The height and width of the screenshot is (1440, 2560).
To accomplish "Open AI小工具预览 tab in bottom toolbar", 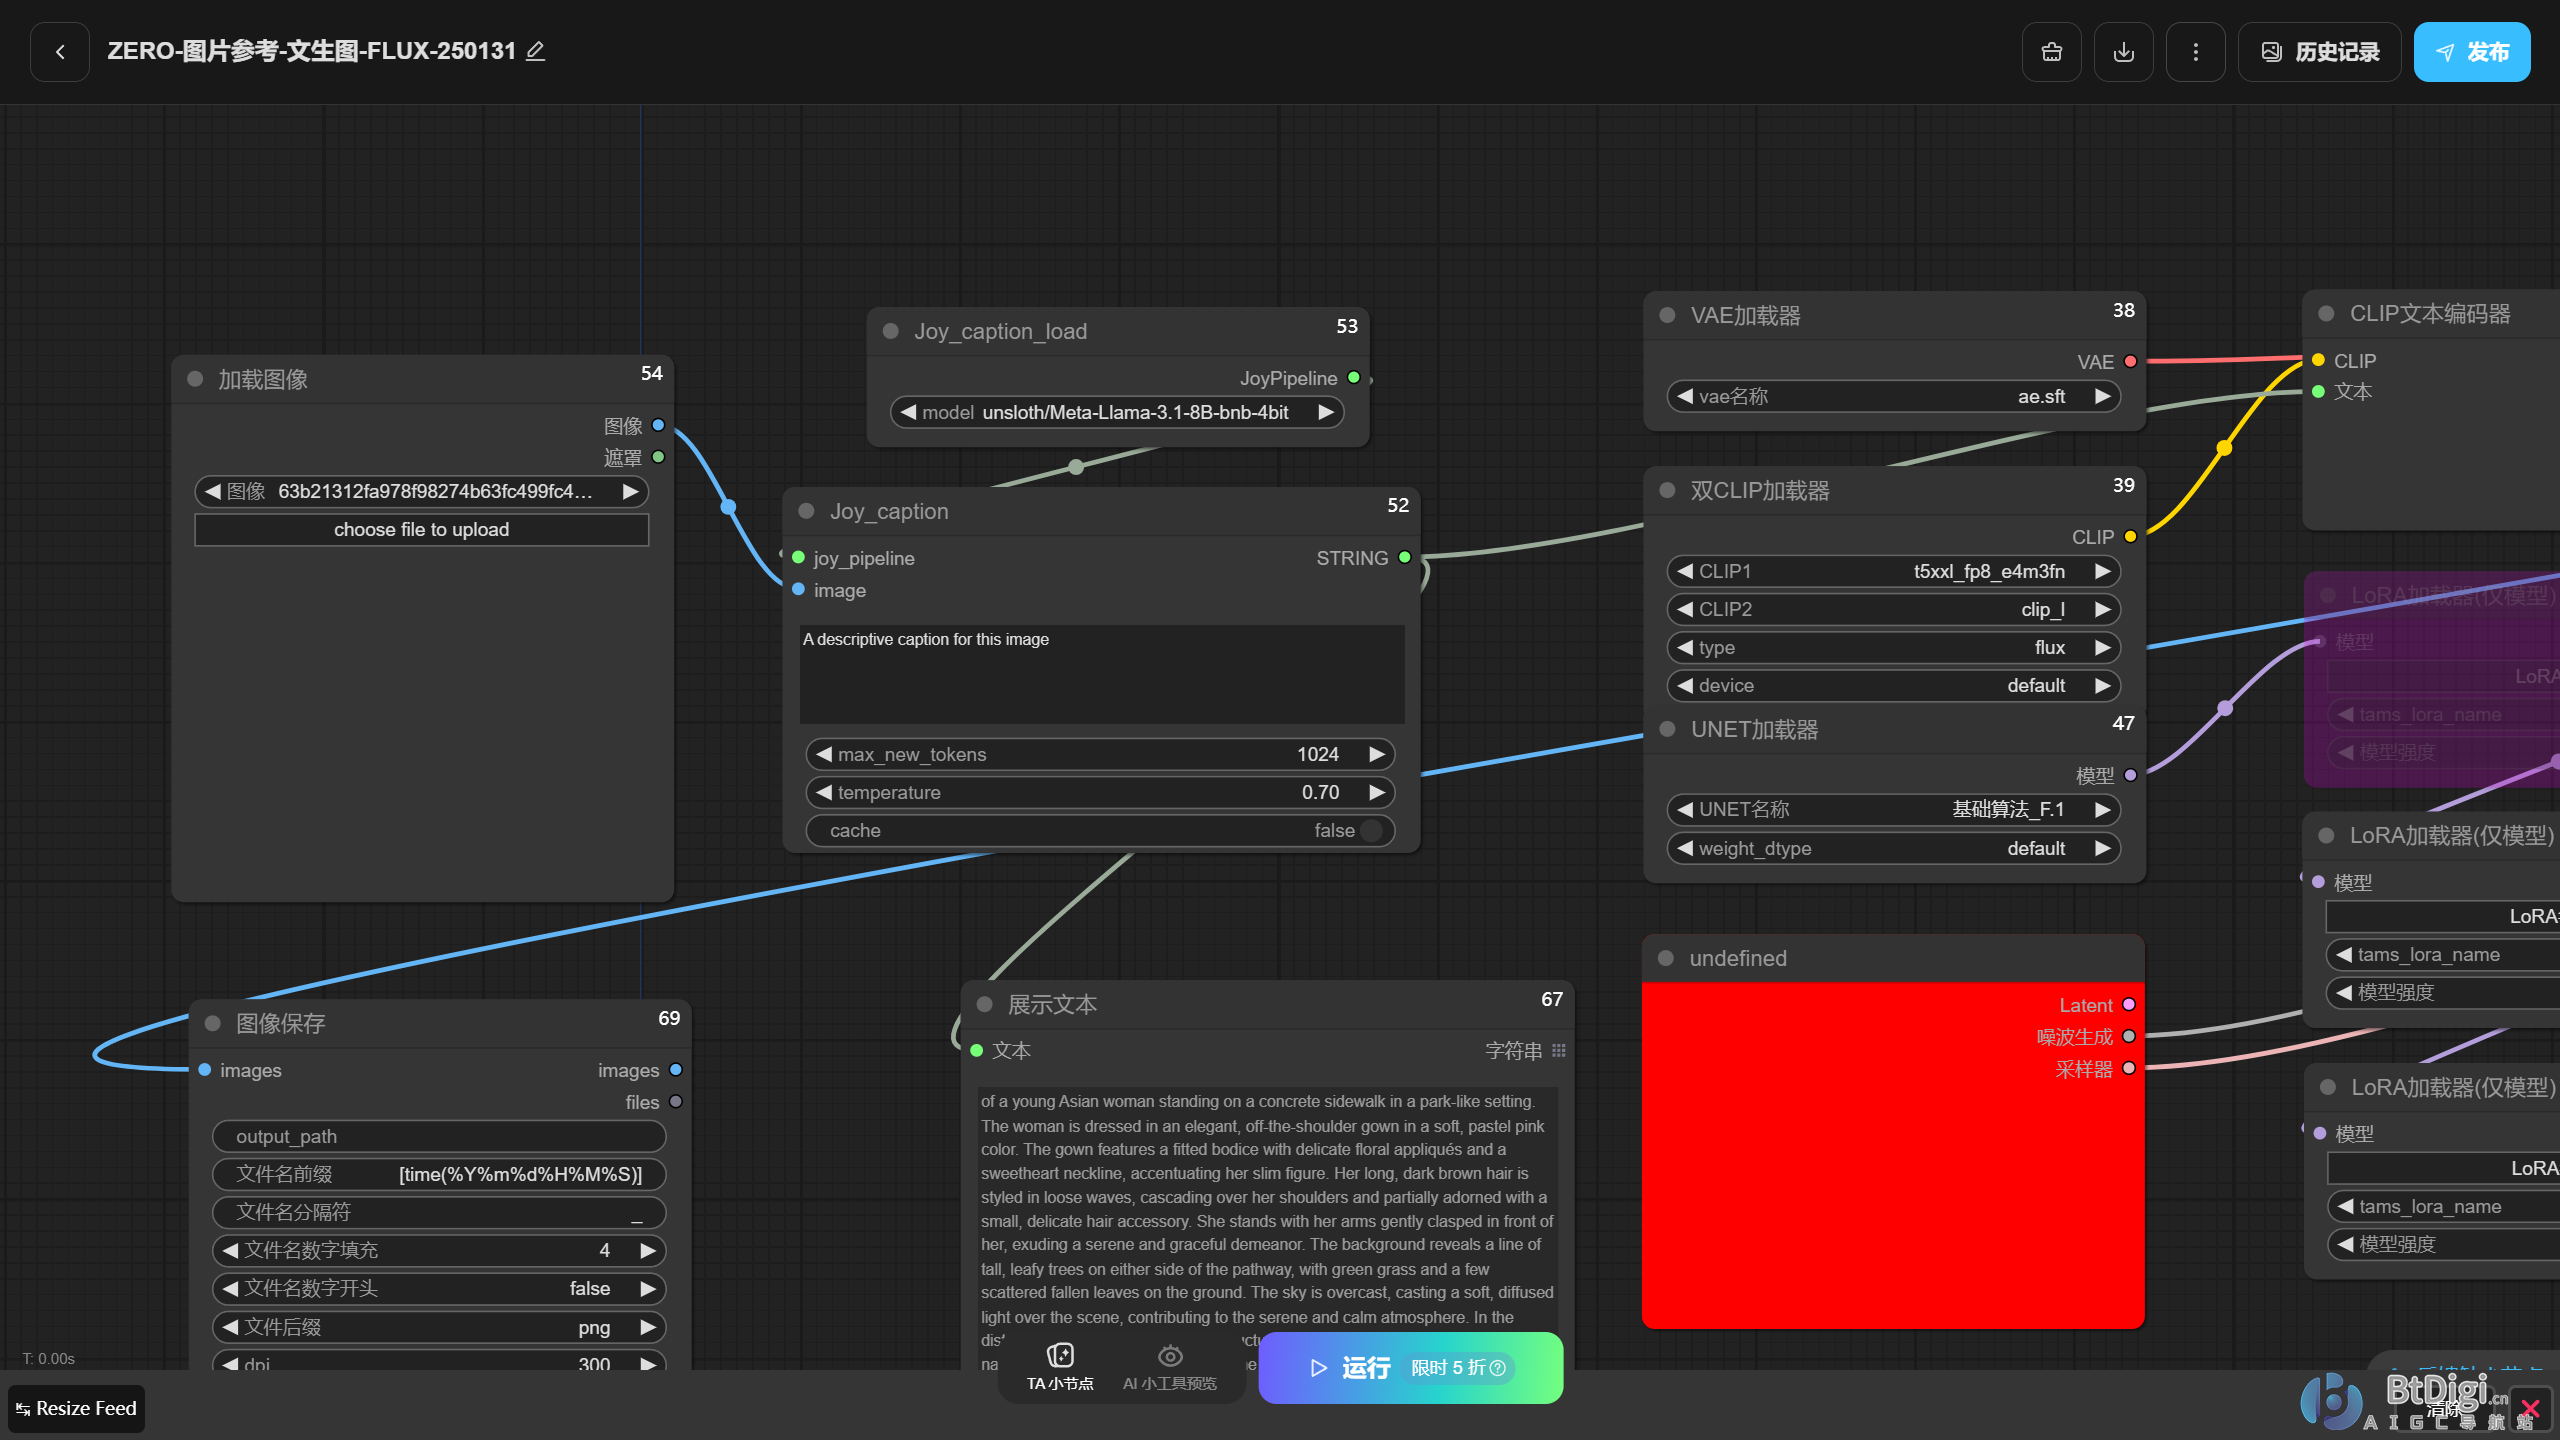I will 1169,1368.
